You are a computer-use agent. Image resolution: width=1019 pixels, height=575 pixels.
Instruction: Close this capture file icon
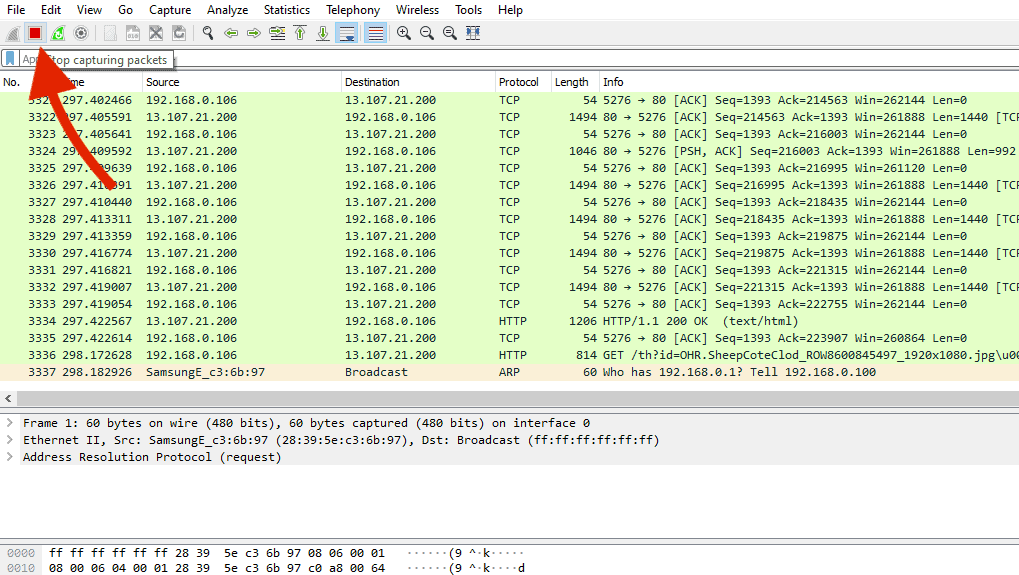(156, 33)
